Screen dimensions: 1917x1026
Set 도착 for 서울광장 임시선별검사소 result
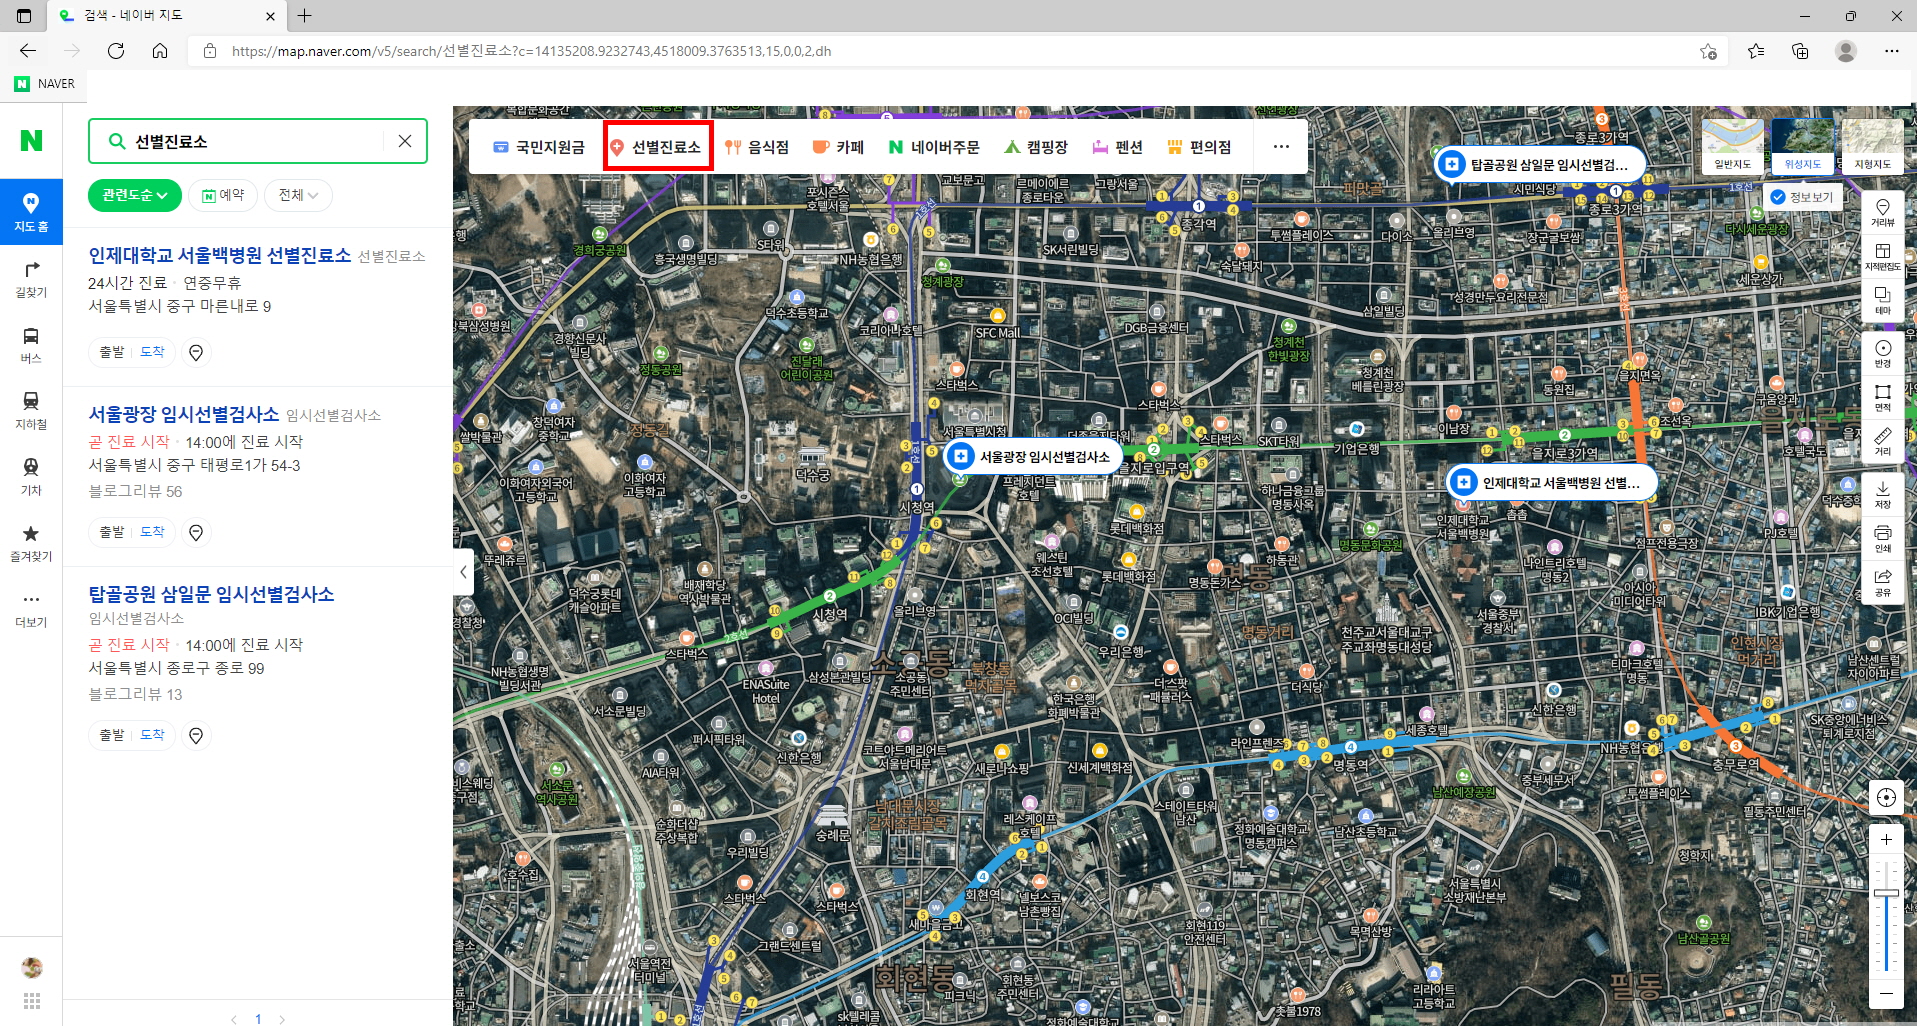coord(152,532)
